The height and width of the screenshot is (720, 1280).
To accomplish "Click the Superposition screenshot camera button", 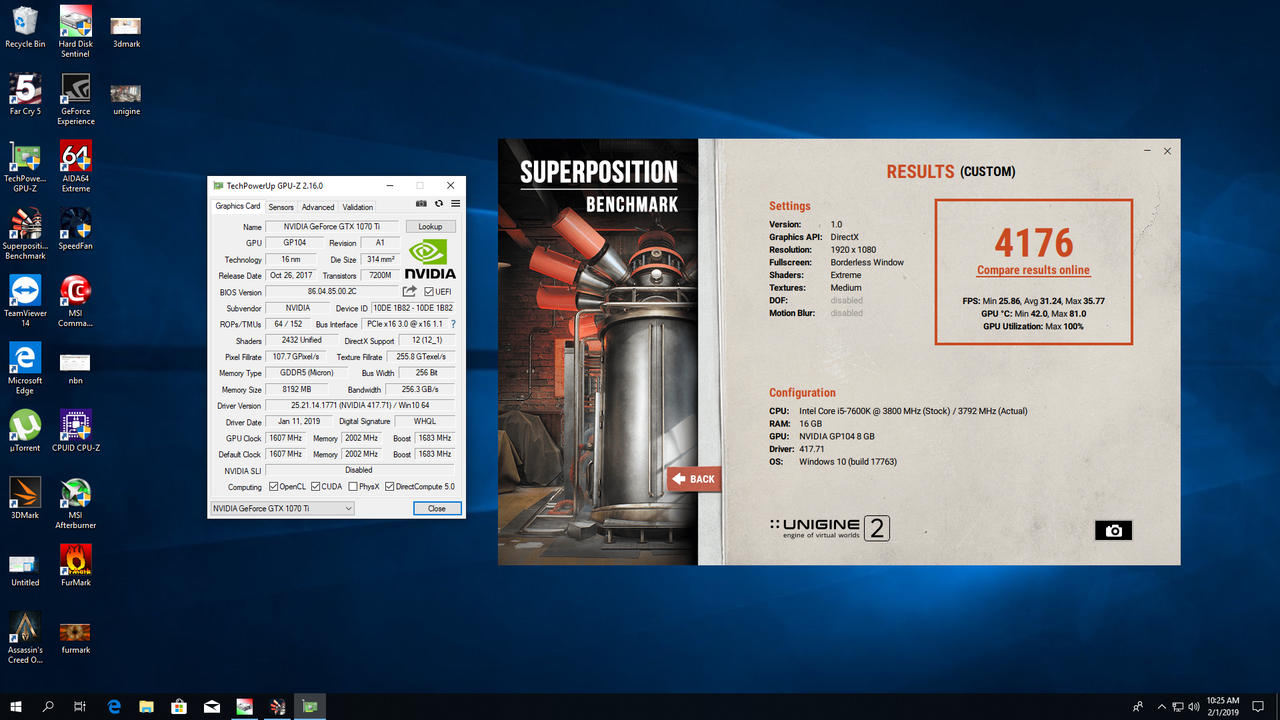I will (1114, 531).
